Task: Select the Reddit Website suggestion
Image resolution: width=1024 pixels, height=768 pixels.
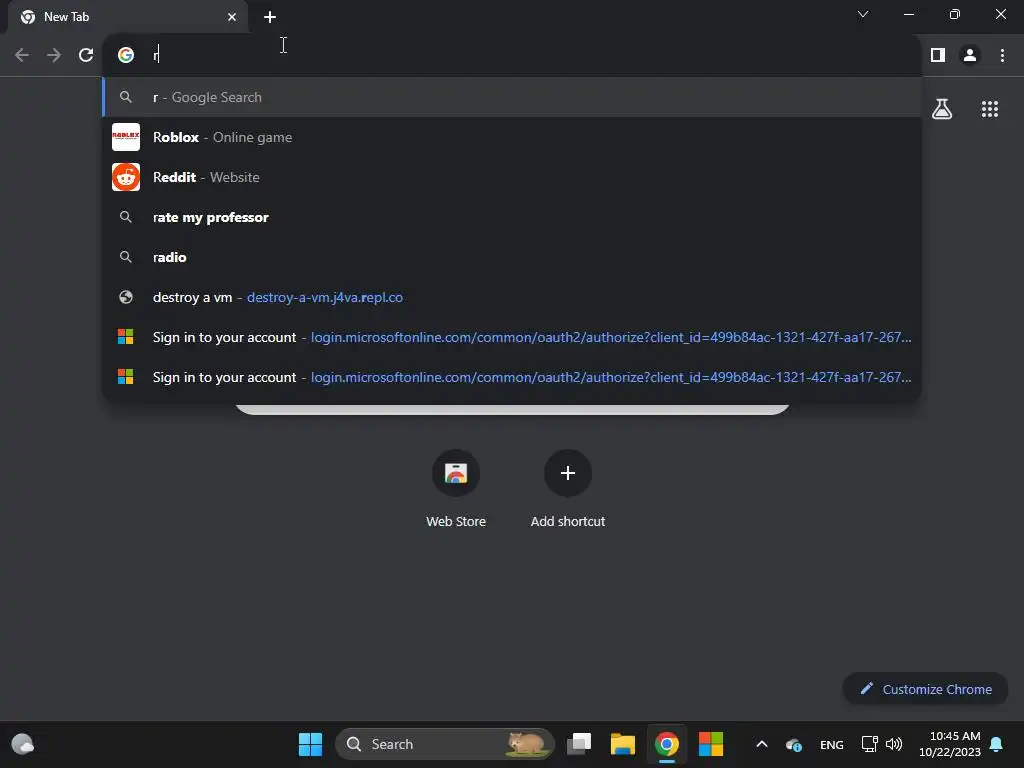Action: coord(512,177)
